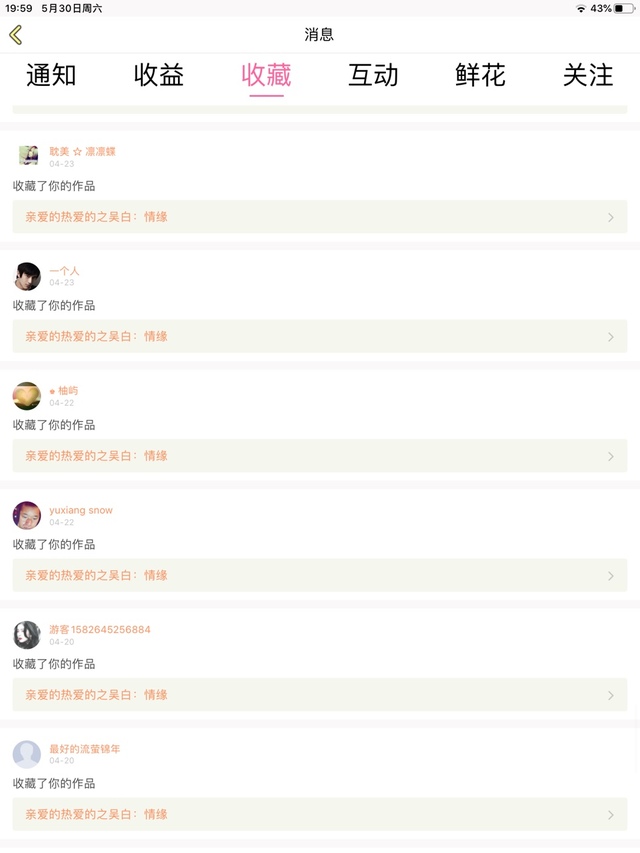Tap the WiFi status icon
The width and height of the screenshot is (640, 853).
[x=581, y=8]
